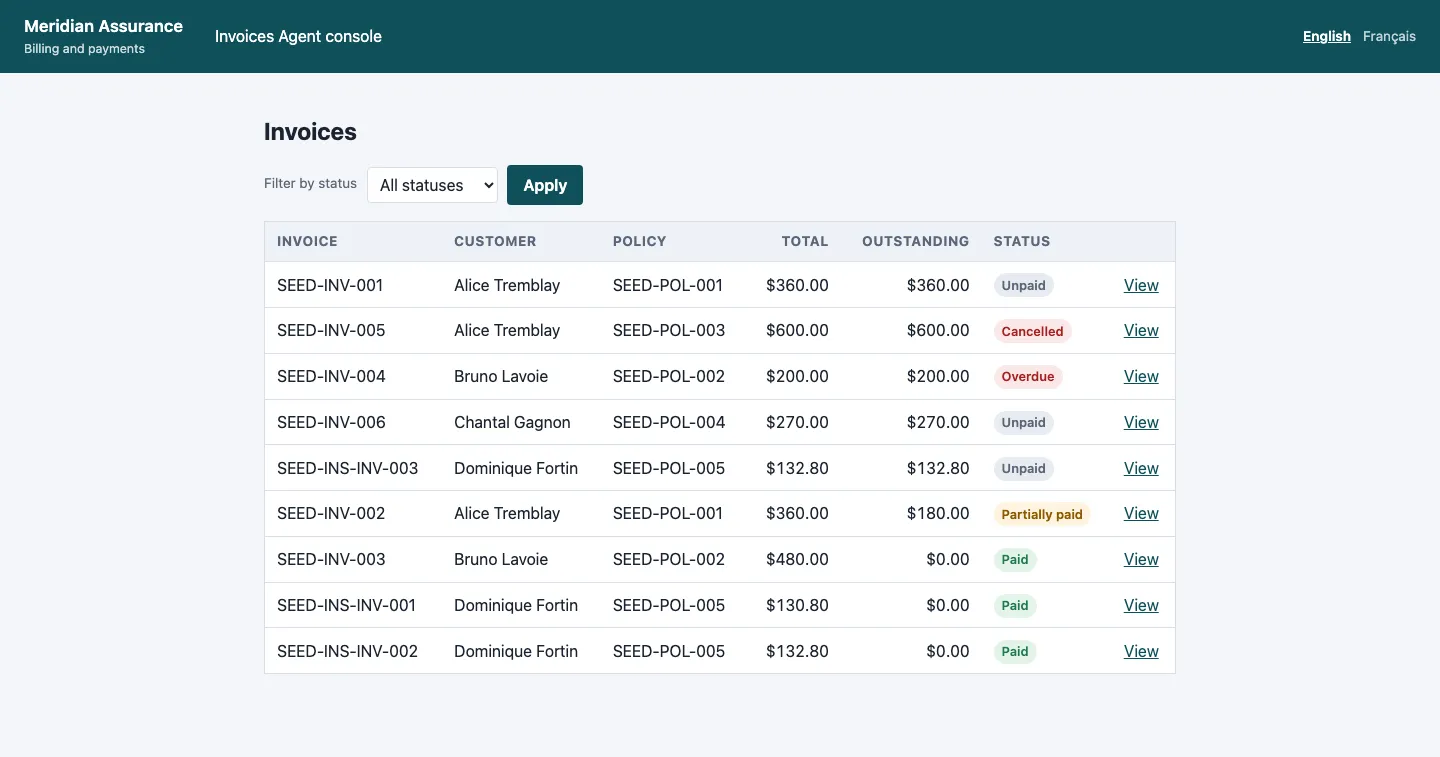
Task: Click policy SEED-POL-003
Action: (669, 330)
